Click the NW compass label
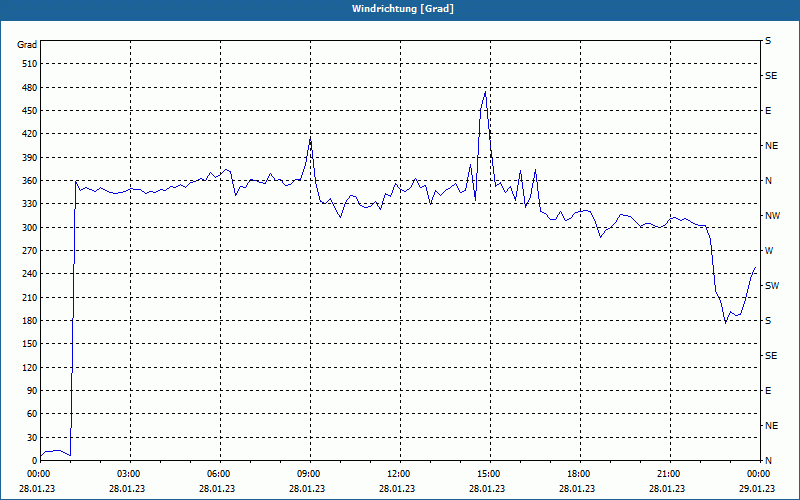800x500 pixels. click(772, 216)
